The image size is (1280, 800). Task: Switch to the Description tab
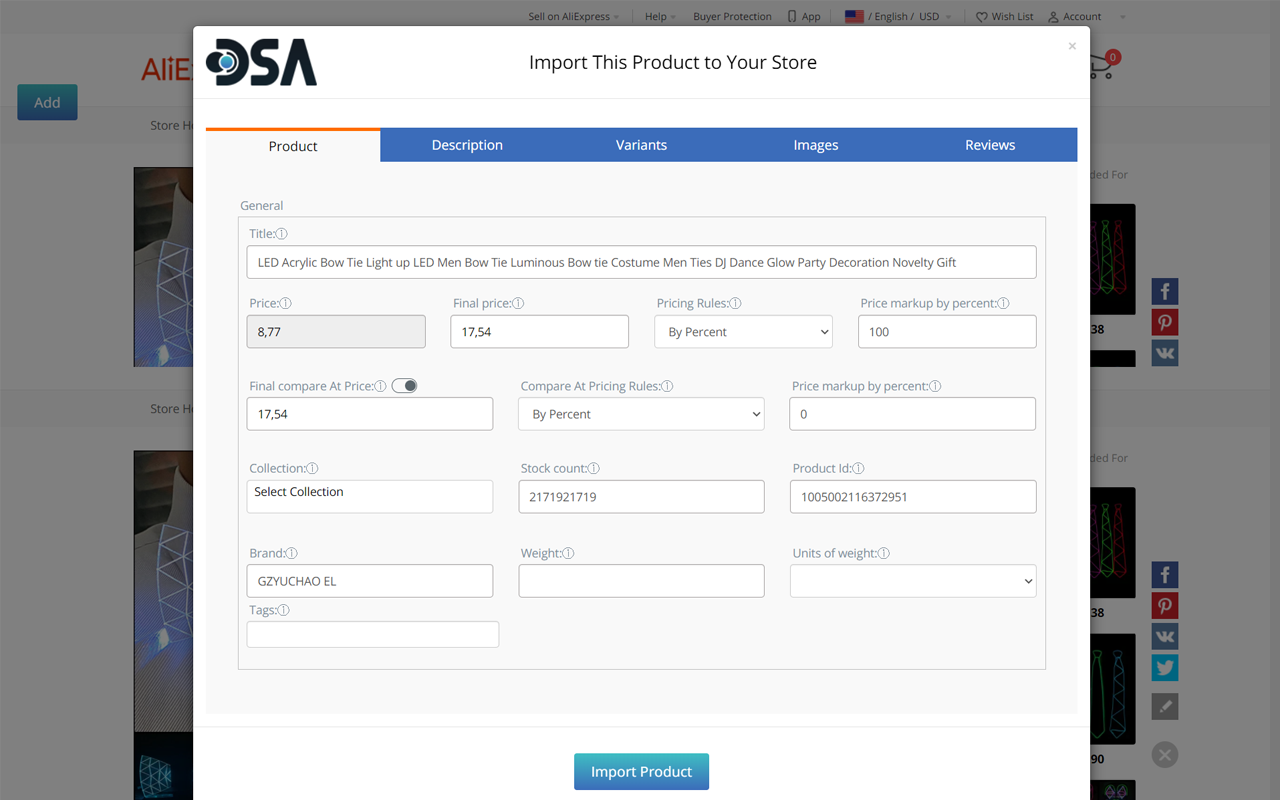point(467,145)
